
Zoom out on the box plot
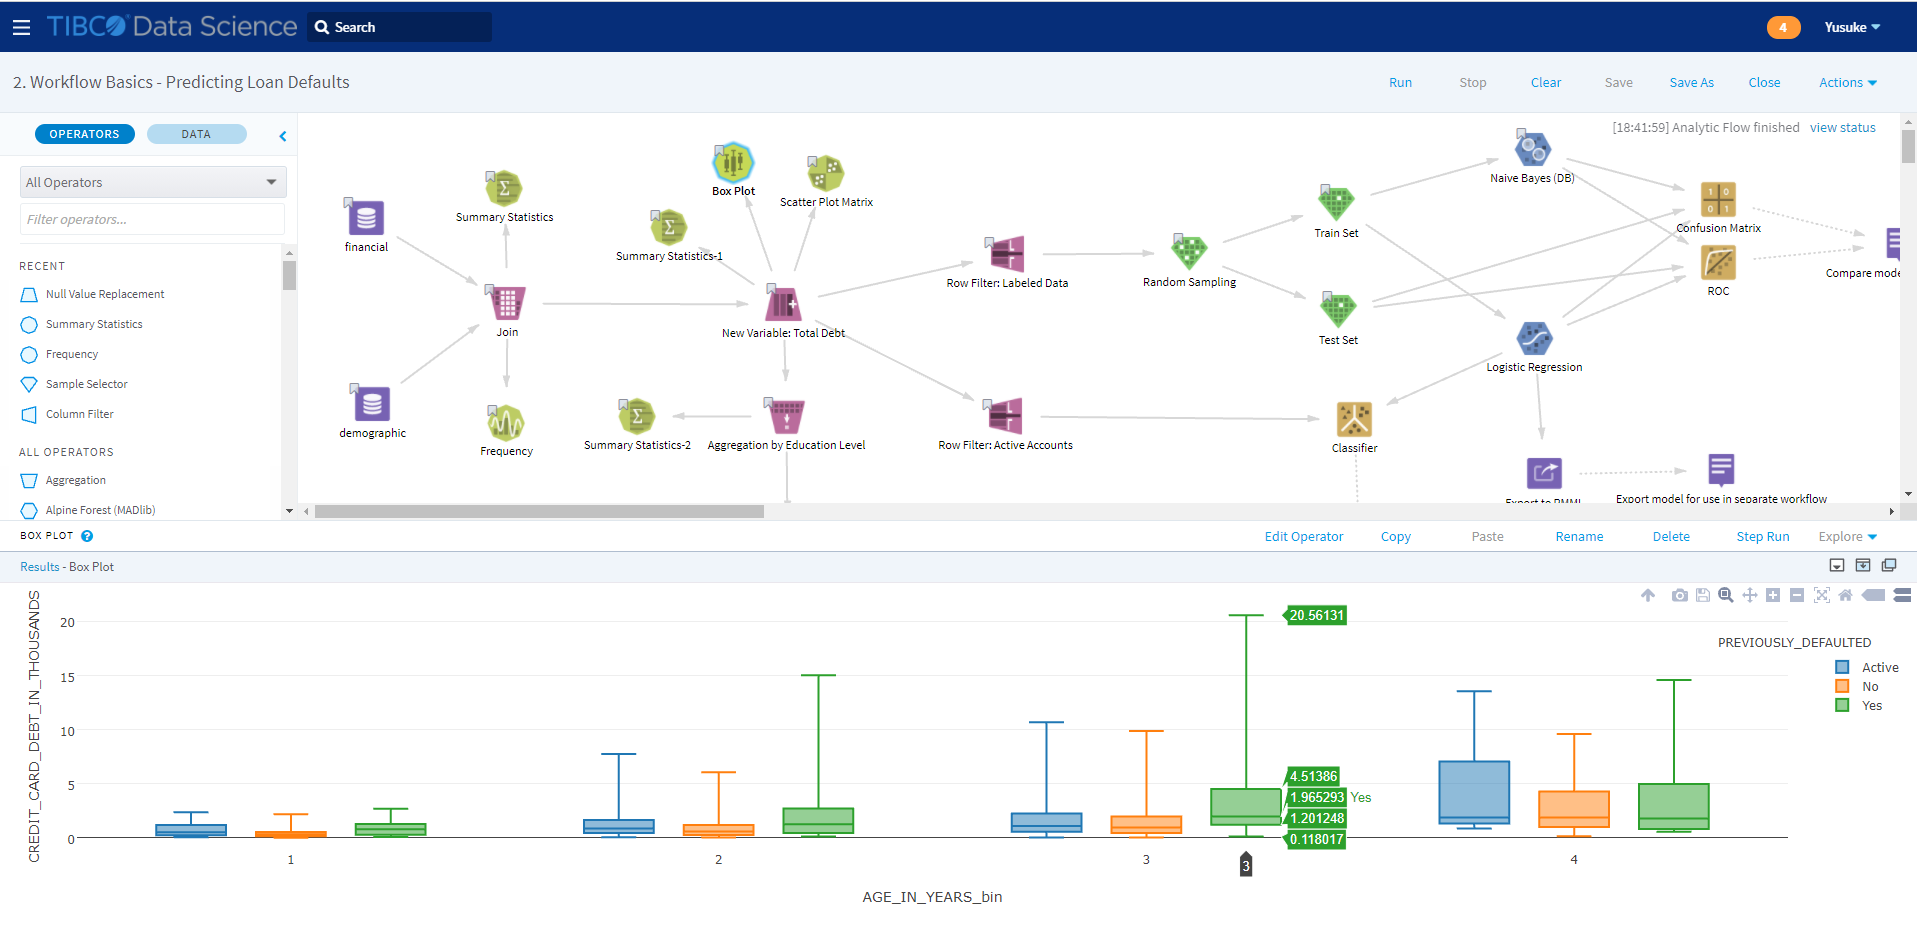1797,595
